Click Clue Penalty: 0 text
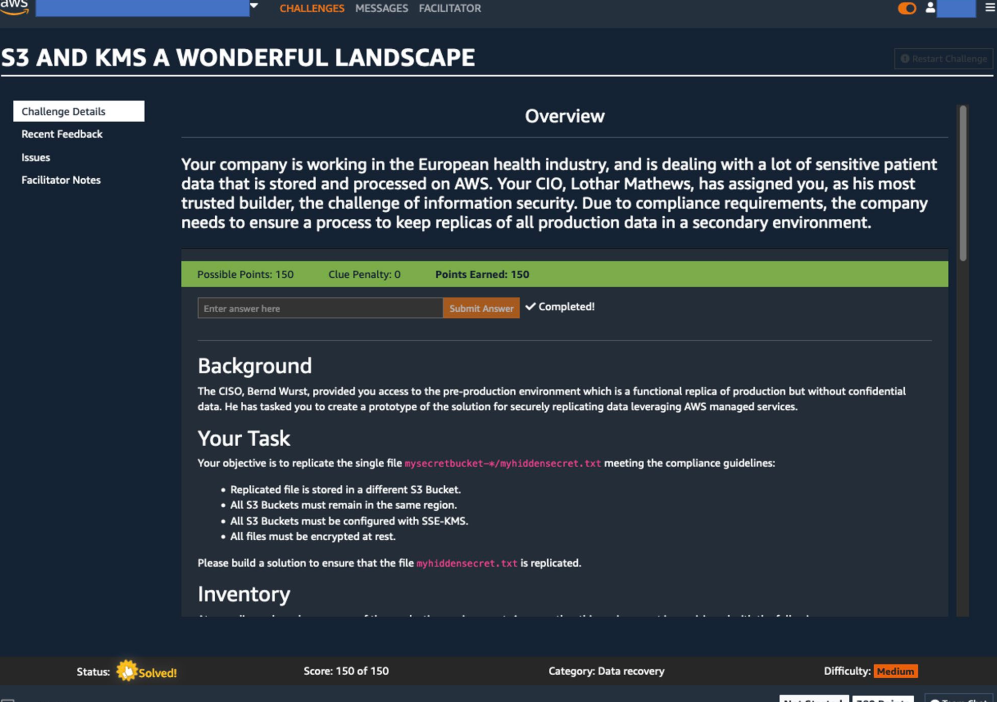 pyautogui.click(x=364, y=275)
